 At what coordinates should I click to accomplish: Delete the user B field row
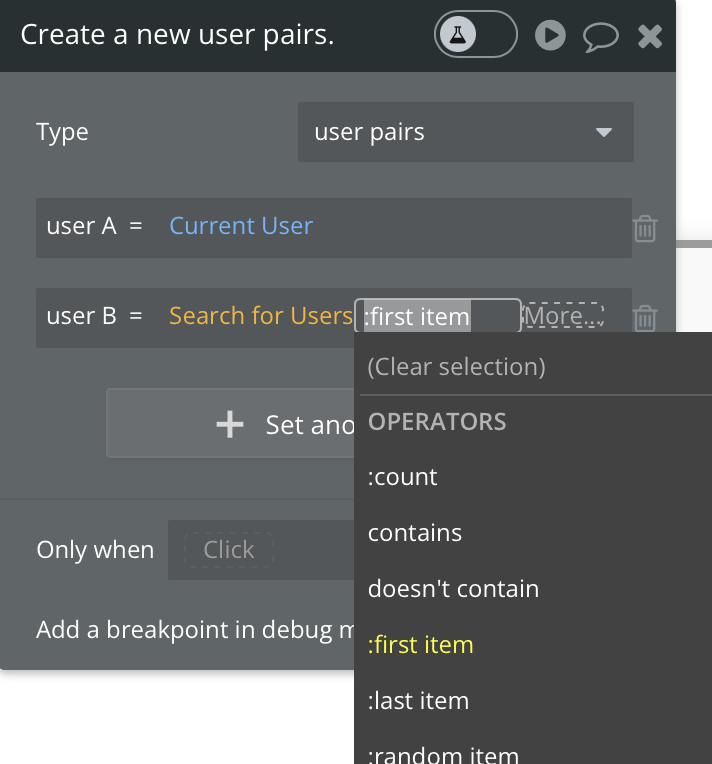click(645, 319)
